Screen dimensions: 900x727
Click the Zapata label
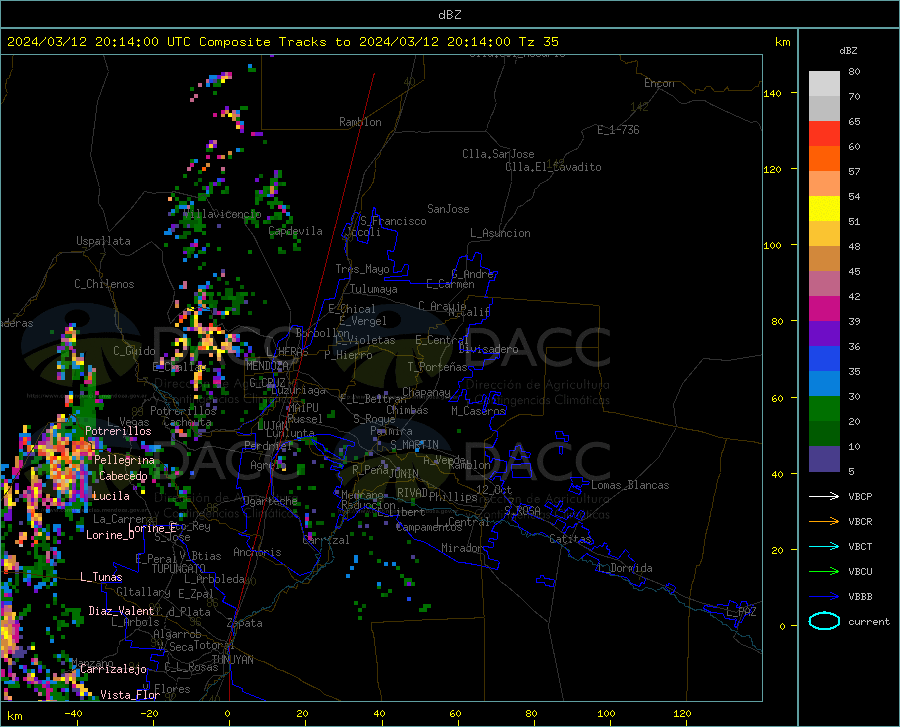(x=245, y=623)
